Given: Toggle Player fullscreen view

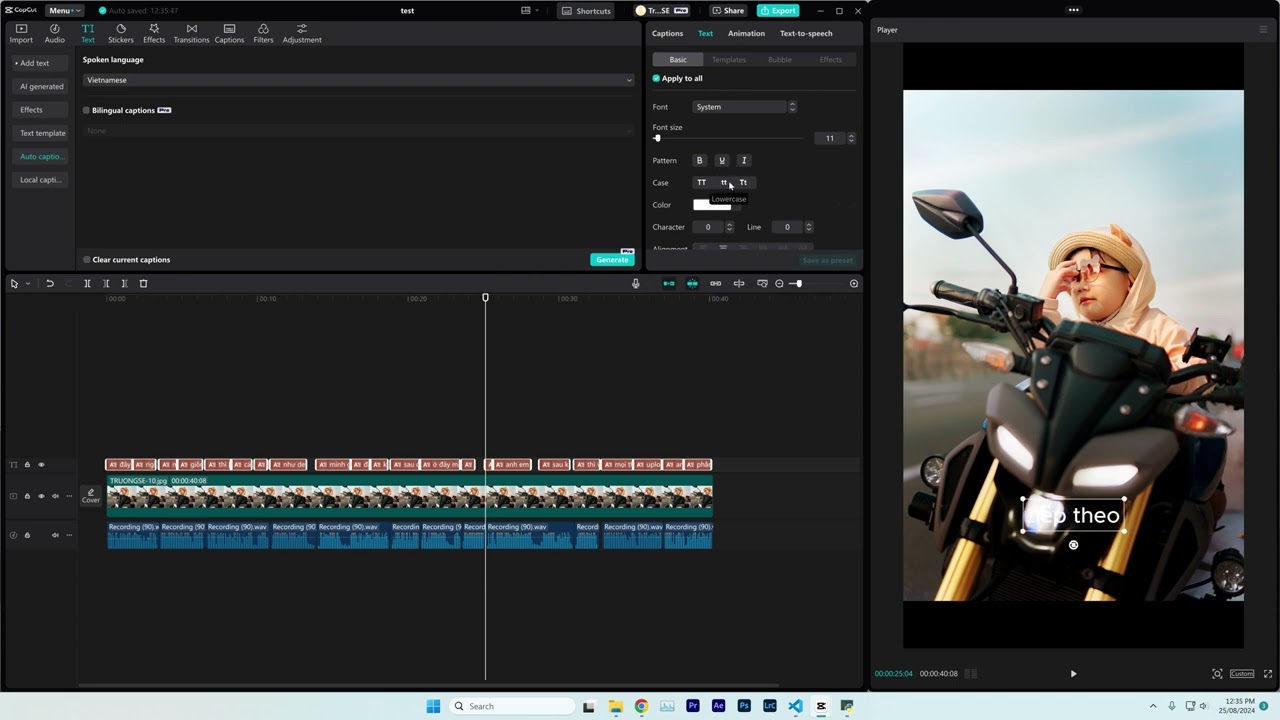Looking at the screenshot, I should click(1268, 674).
